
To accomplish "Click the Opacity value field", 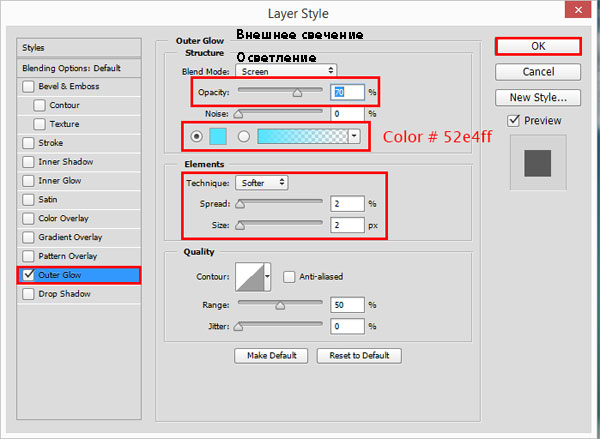I will pyautogui.click(x=347, y=92).
